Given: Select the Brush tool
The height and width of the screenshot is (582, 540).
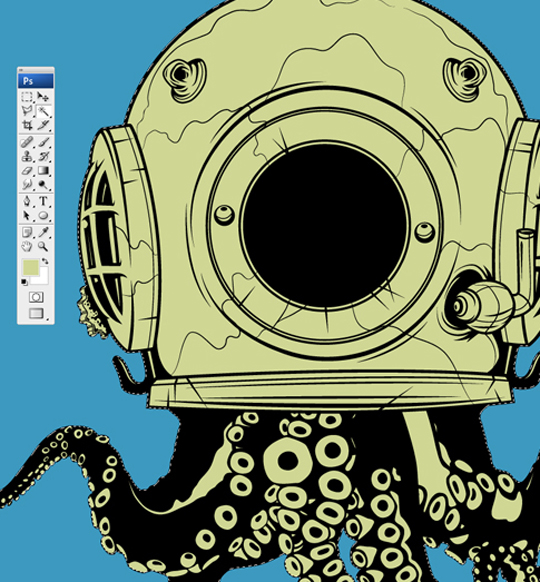Looking at the screenshot, I should pyautogui.click(x=43, y=143).
